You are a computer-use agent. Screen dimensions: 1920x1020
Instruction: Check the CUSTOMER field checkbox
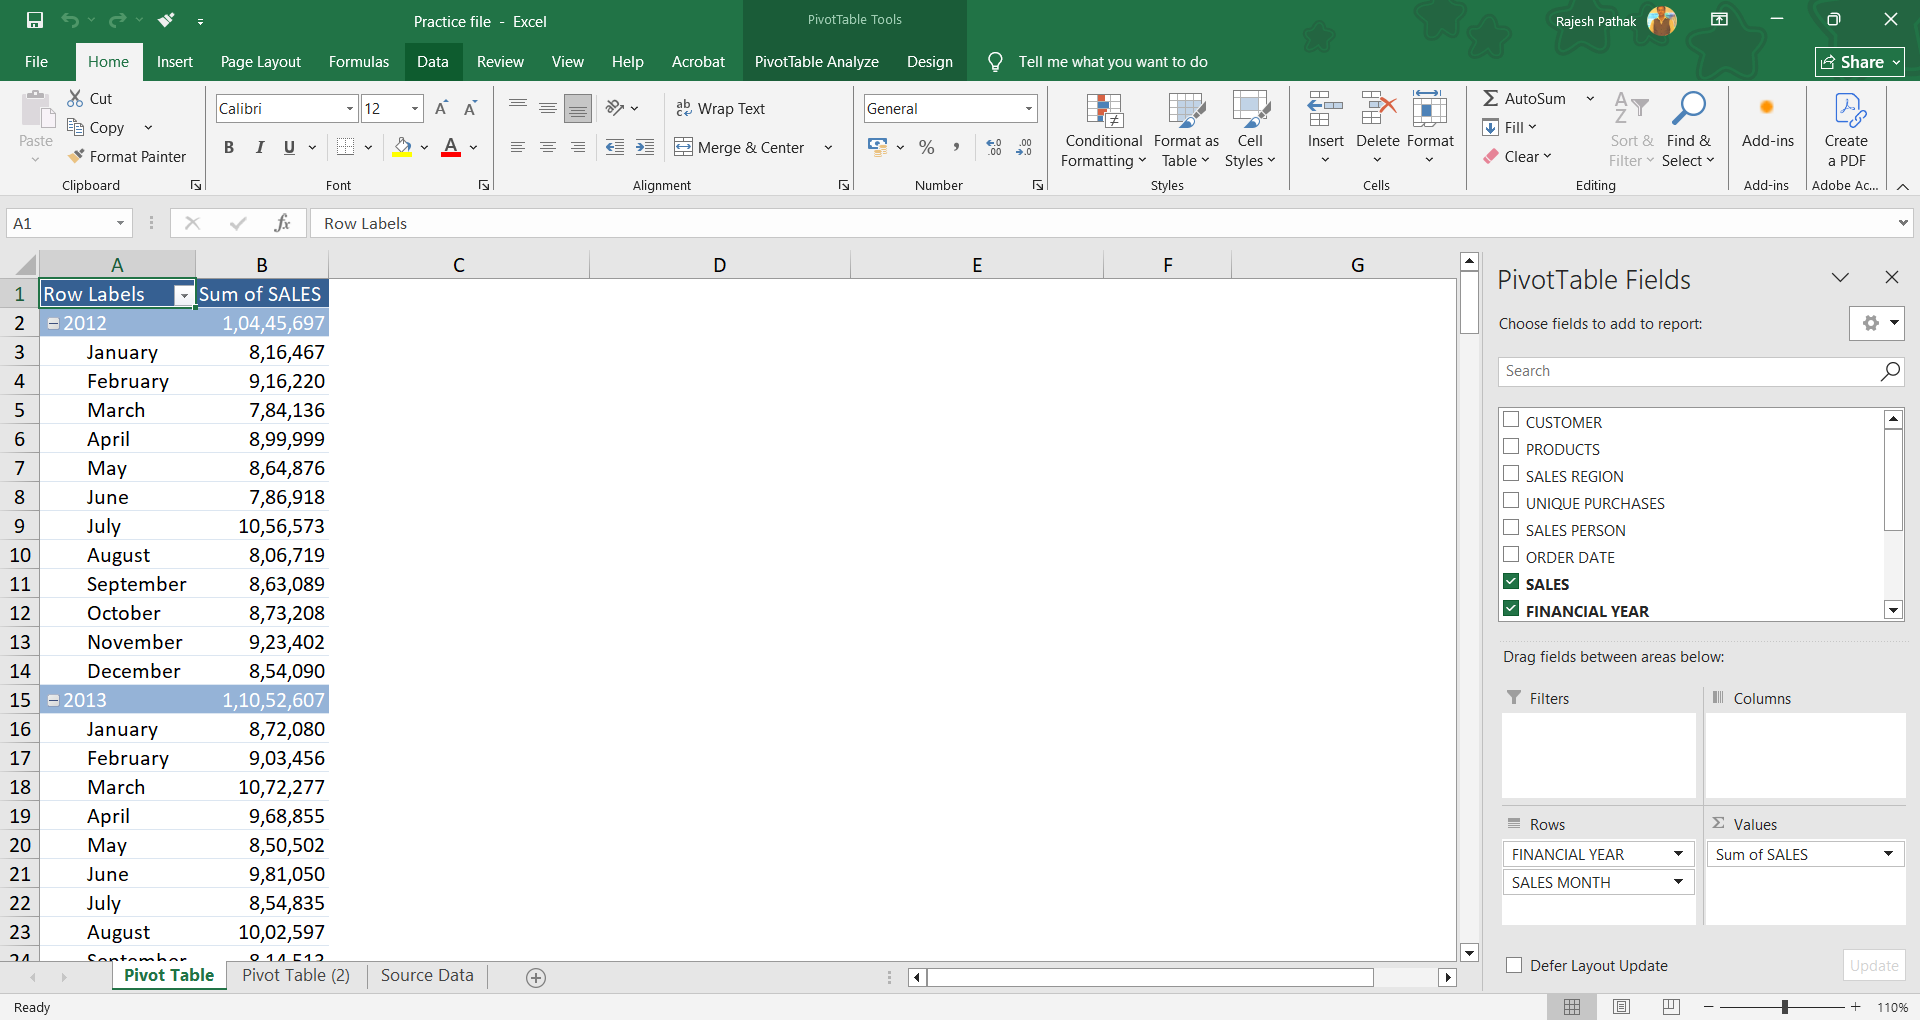[1511, 421]
